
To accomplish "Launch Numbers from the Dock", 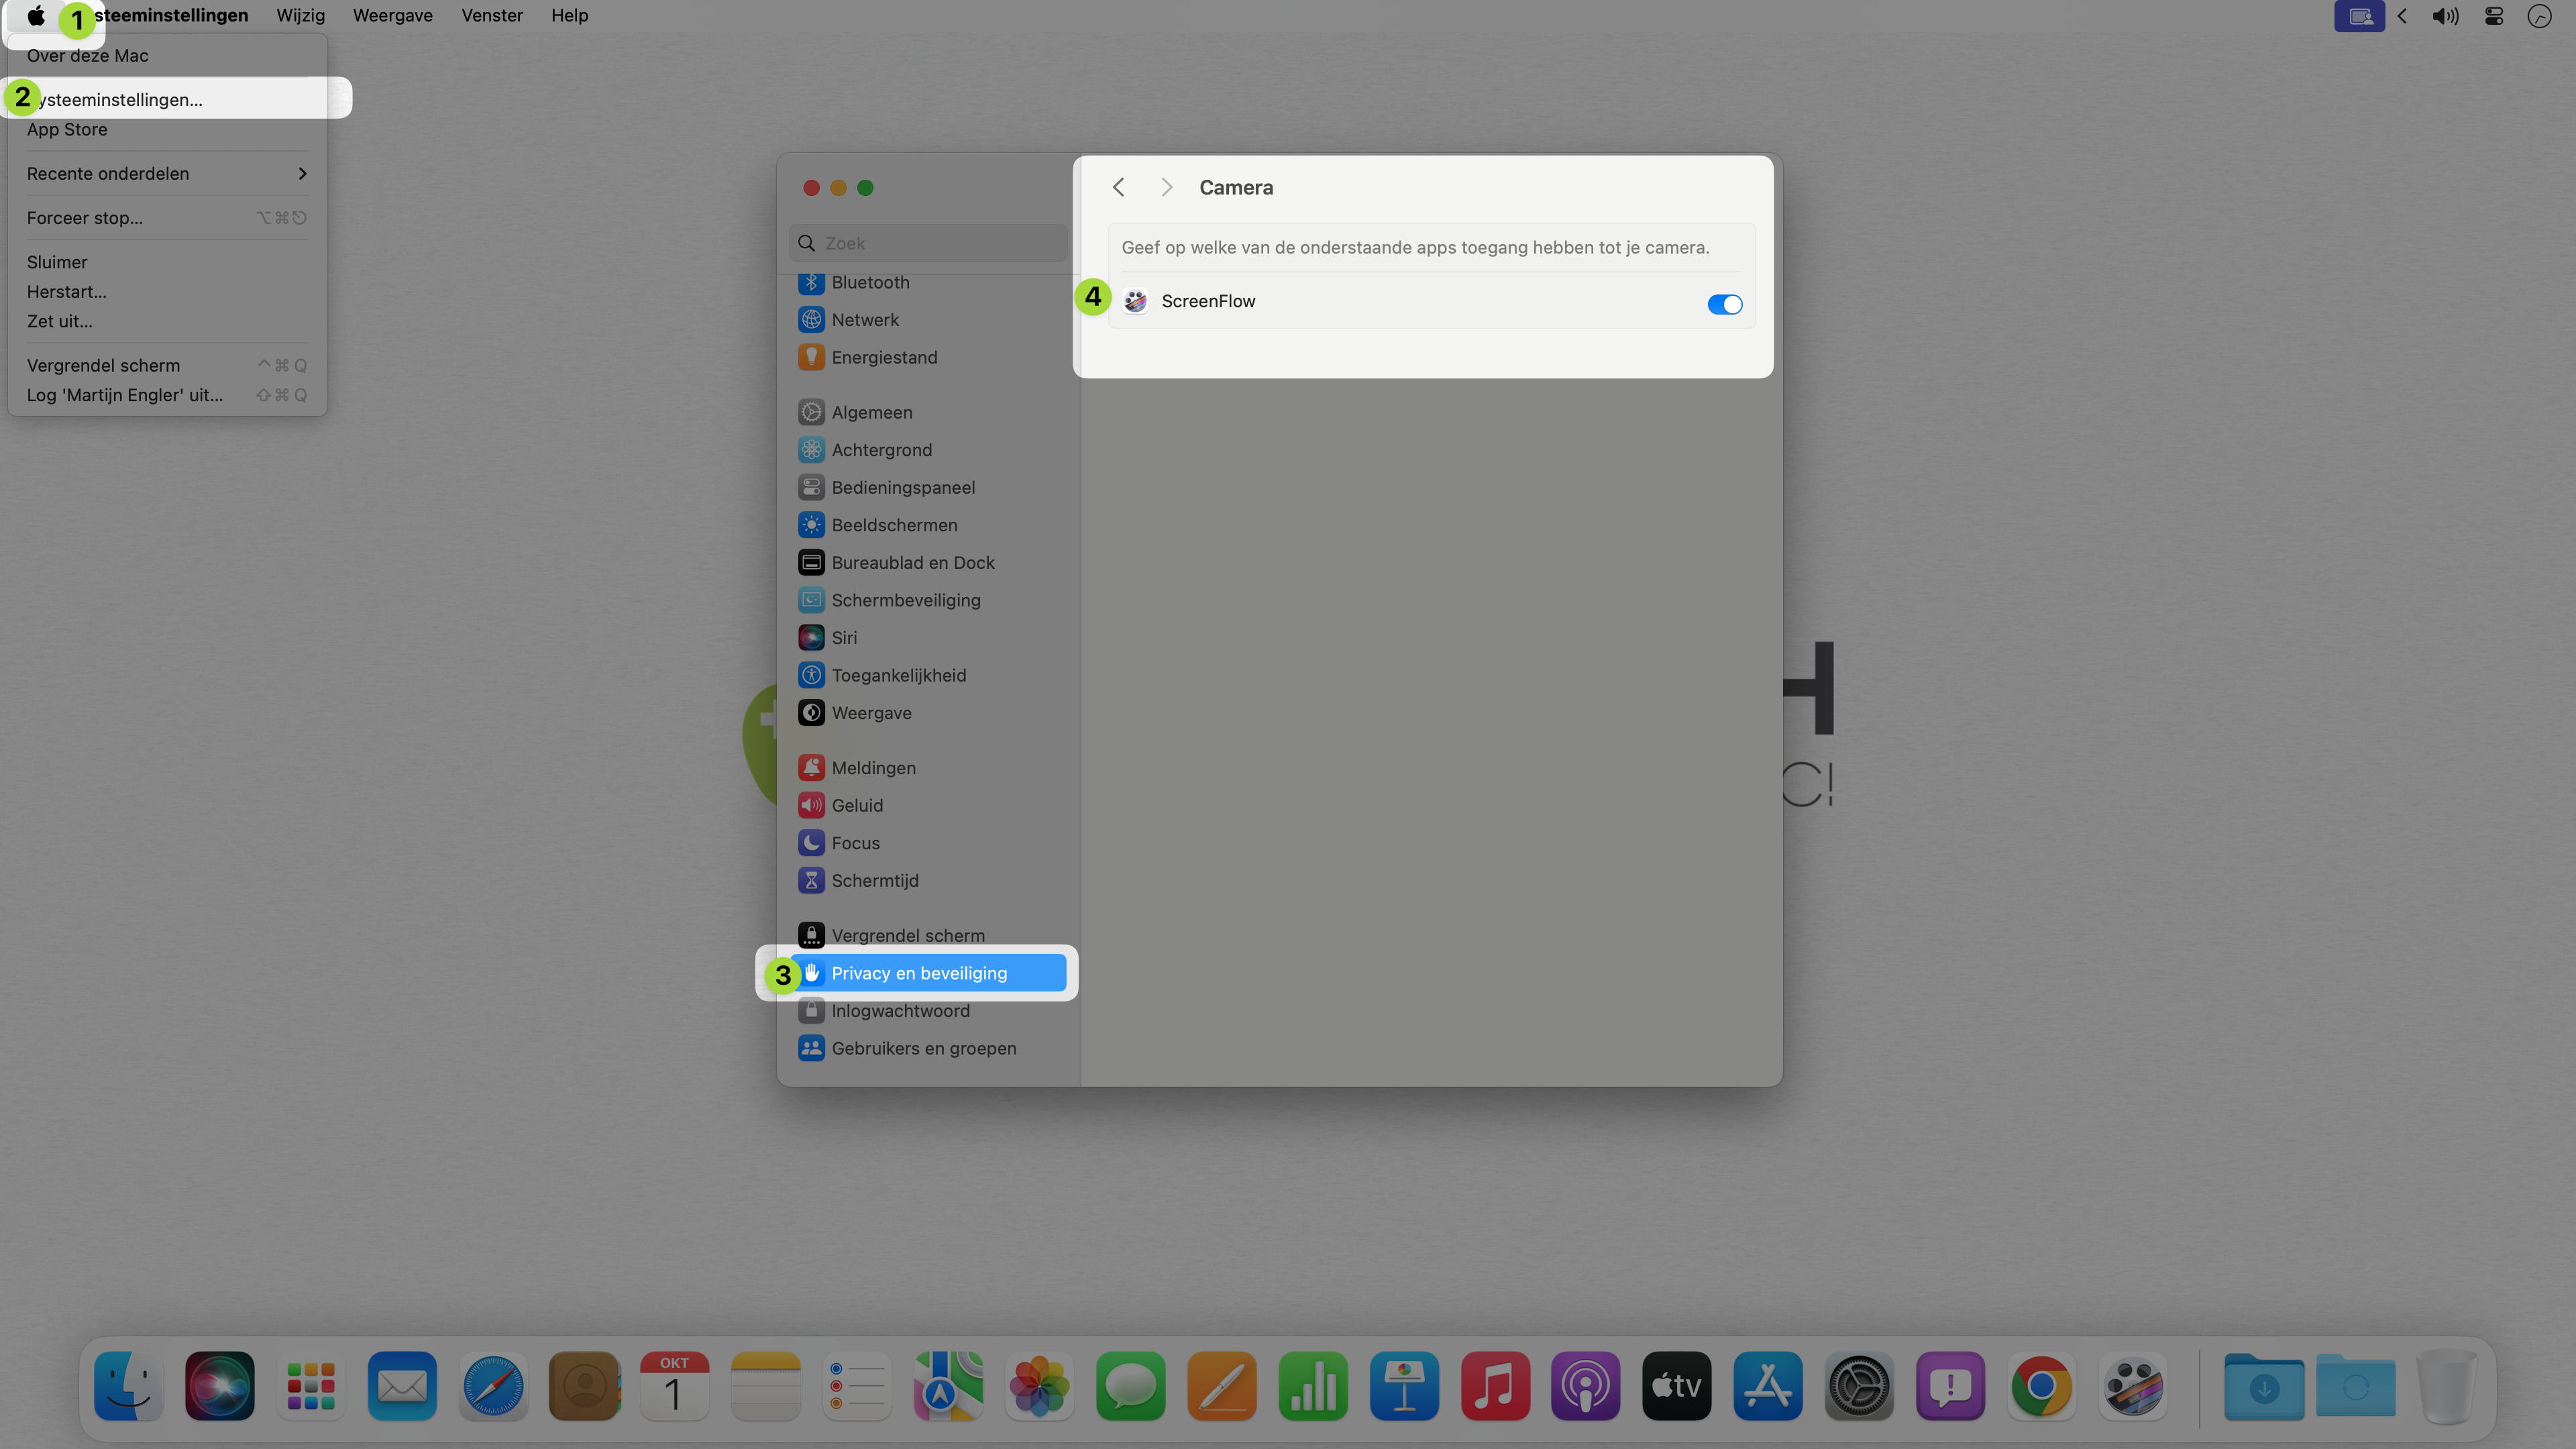I will 1313,1387.
